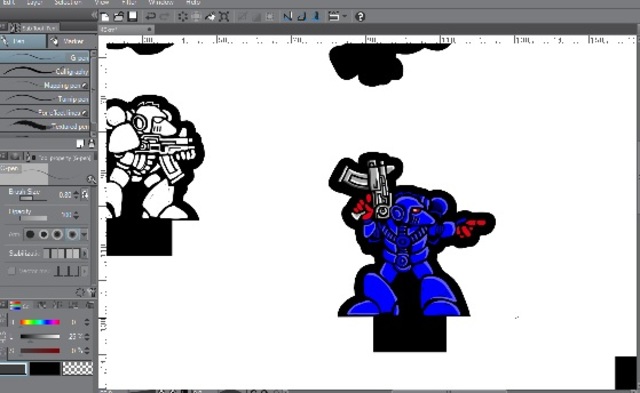This screenshot has width=640, height=393.
Task: Select the Textured pen sub tool
Action: (x=44, y=125)
